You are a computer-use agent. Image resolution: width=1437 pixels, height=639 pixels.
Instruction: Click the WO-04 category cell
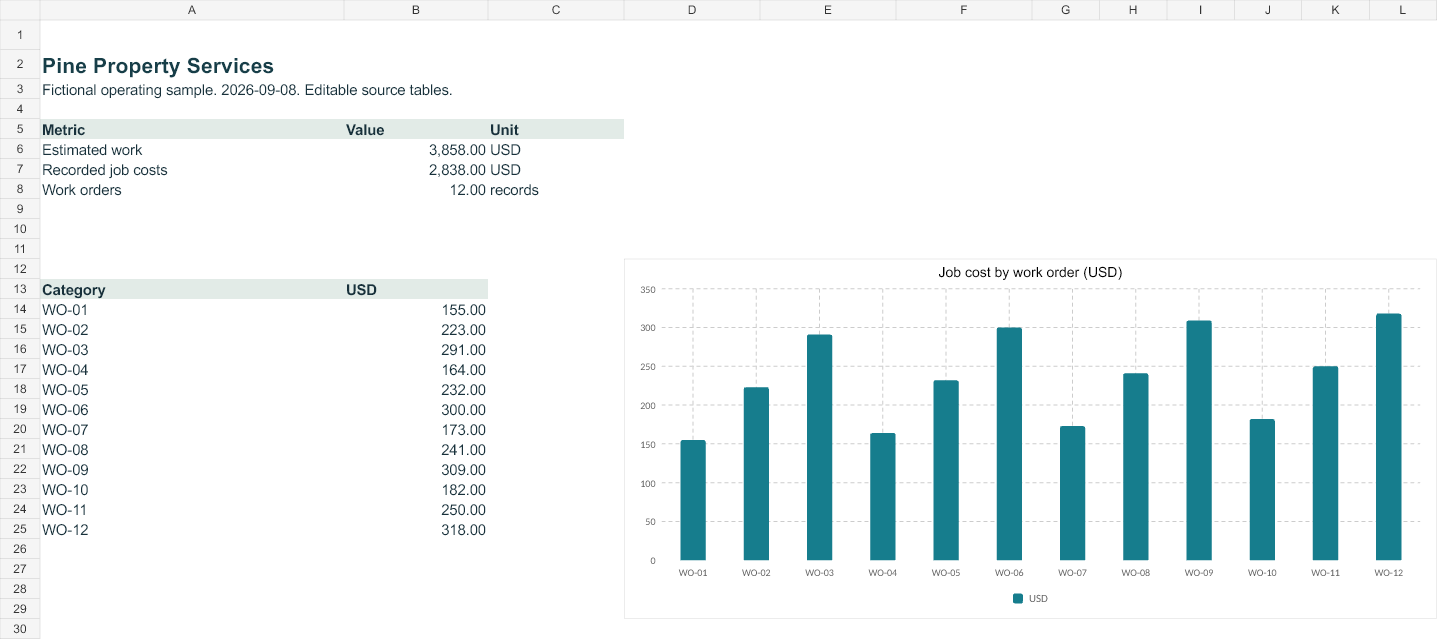192,369
